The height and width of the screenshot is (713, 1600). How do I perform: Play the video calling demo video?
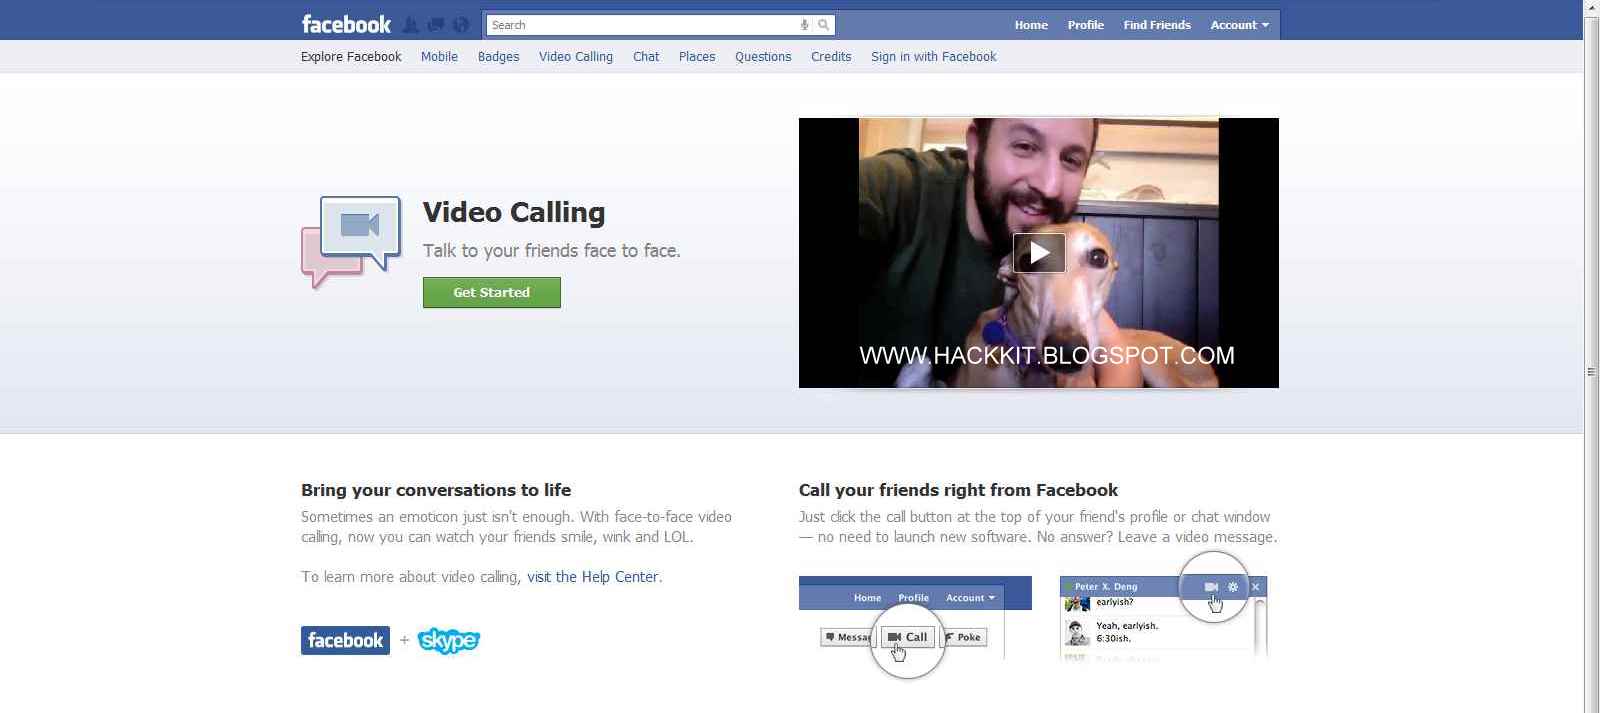(x=1039, y=253)
